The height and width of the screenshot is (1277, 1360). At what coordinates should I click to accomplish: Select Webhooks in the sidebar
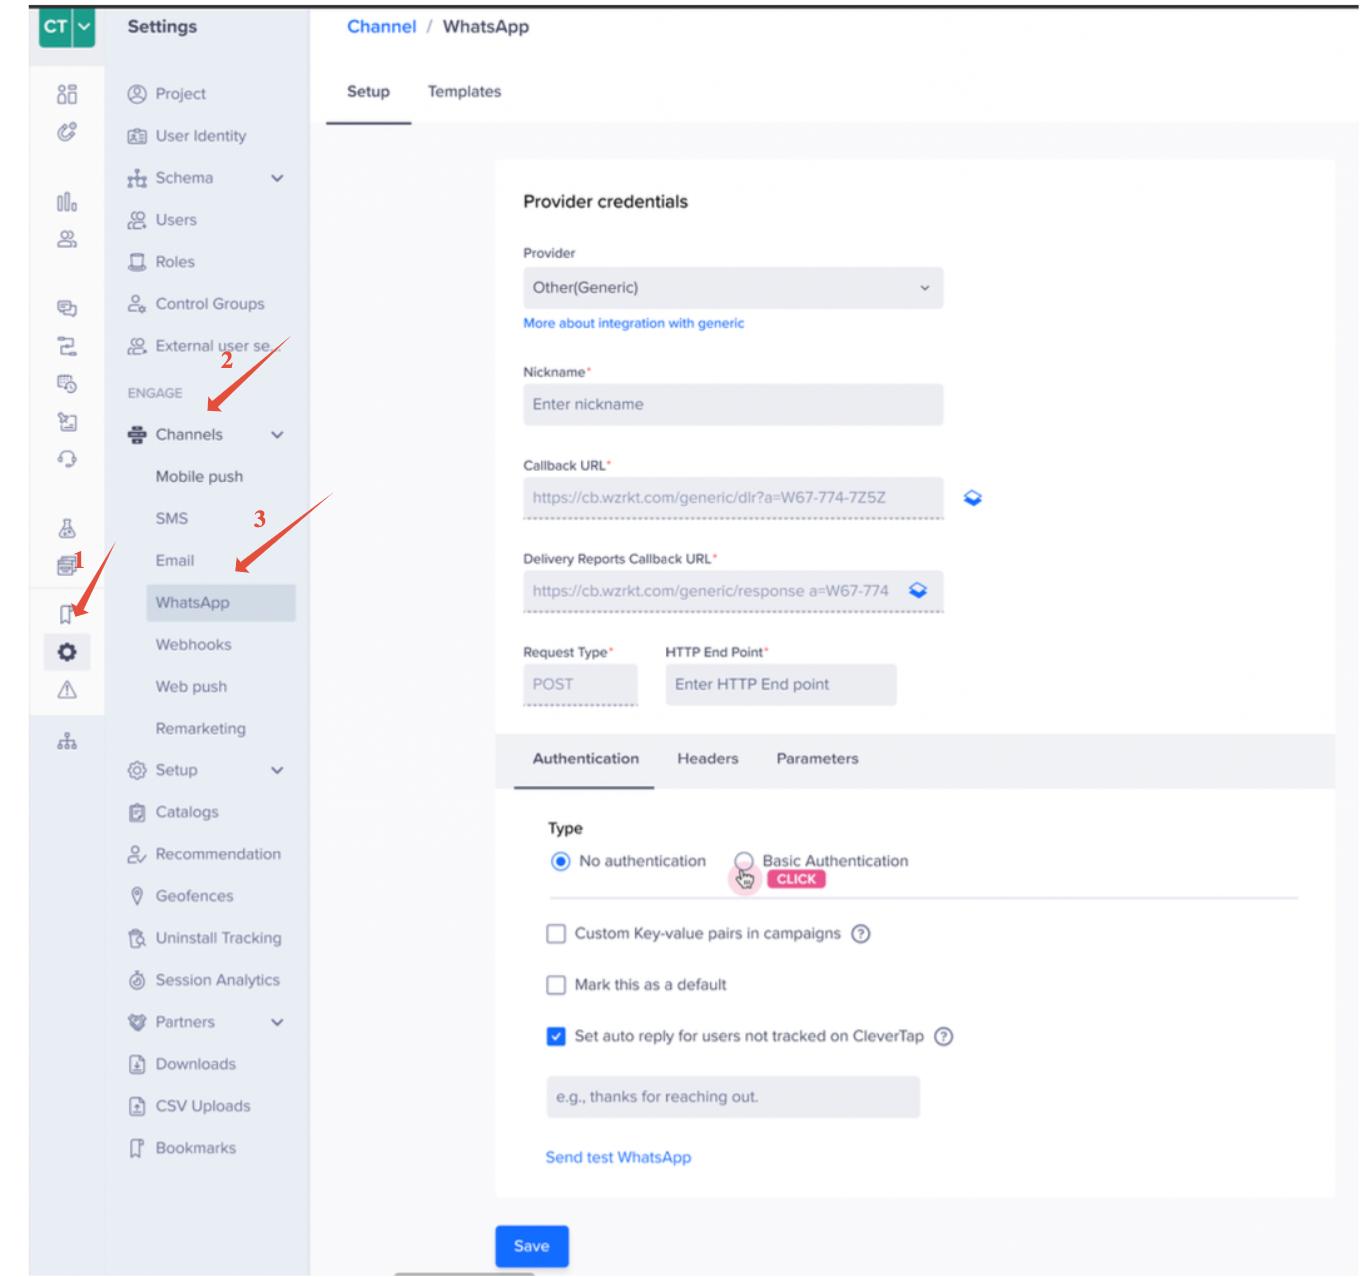(x=193, y=645)
